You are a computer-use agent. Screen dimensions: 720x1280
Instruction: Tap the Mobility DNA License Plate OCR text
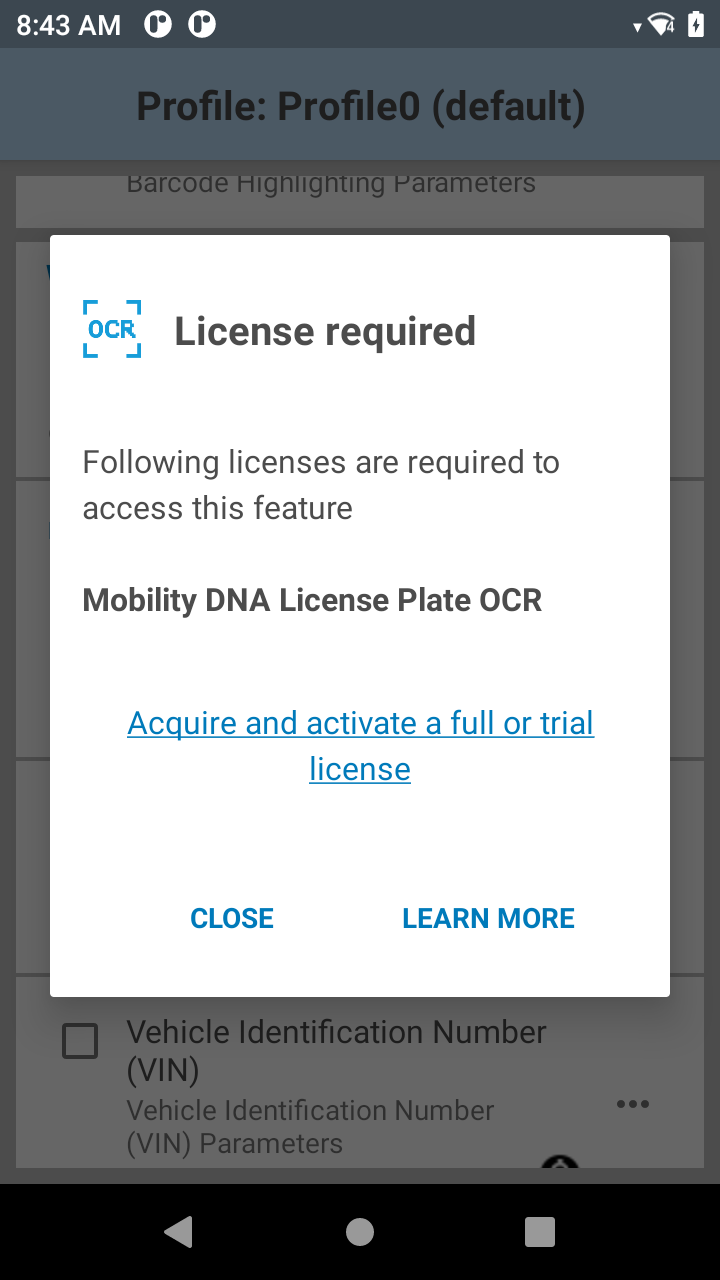tap(312, 600)
